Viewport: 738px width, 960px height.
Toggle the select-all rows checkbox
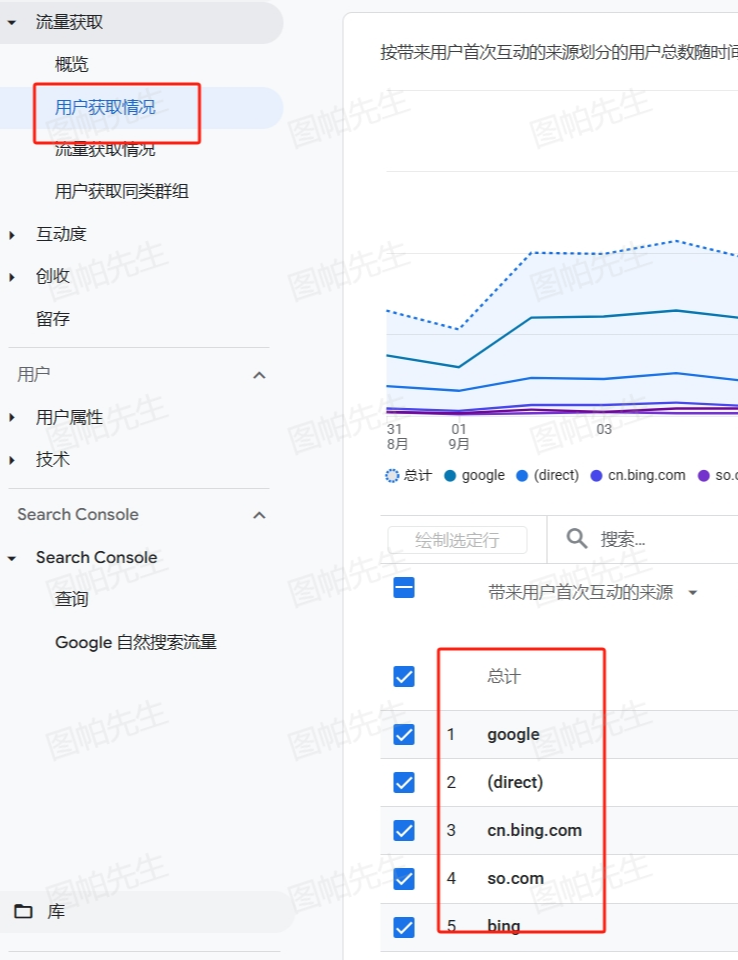click(x=404, y=588)
